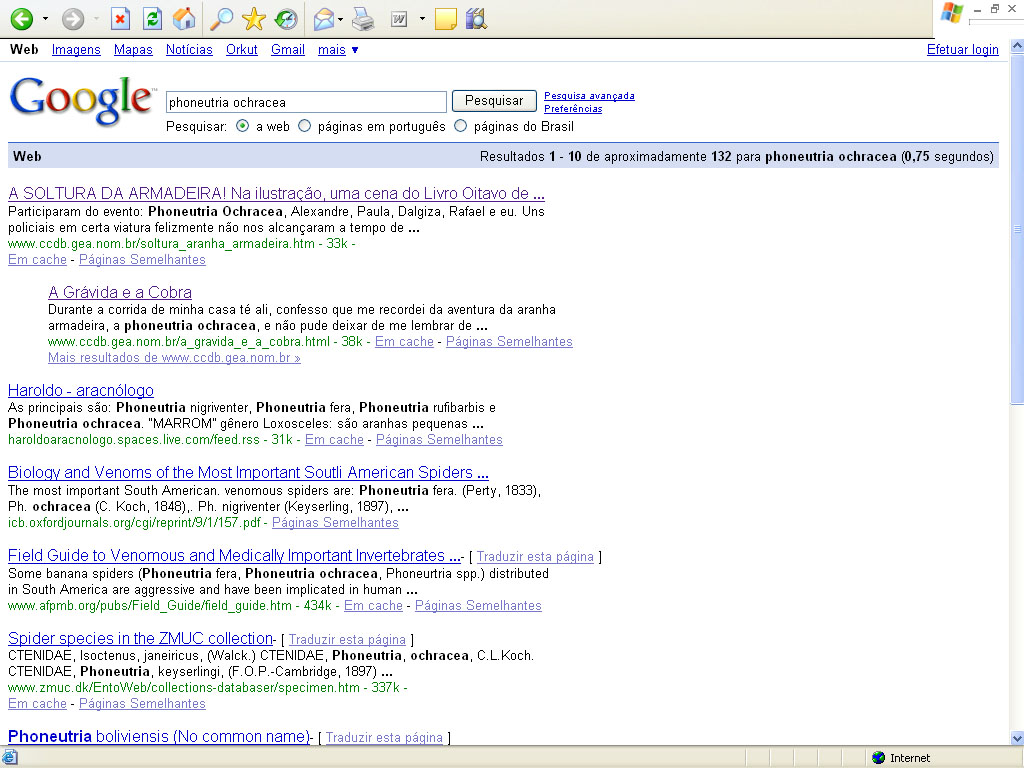Screen dimensions: 1024x768
Task: Stop loading the page
Action: click(x=120, y=19)
